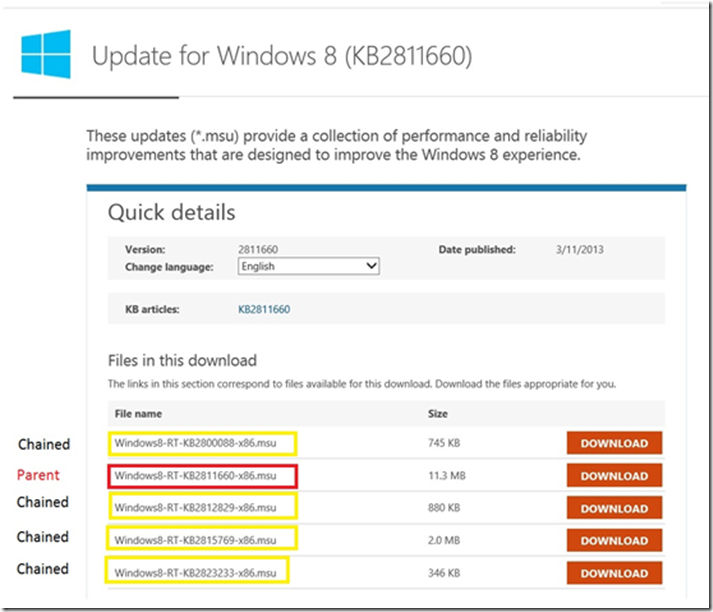Image resolution: width=713 pixels, height=612 pixels.
Task: Click the Size column header
Action: pyautogui.click(x=437, y=414)
